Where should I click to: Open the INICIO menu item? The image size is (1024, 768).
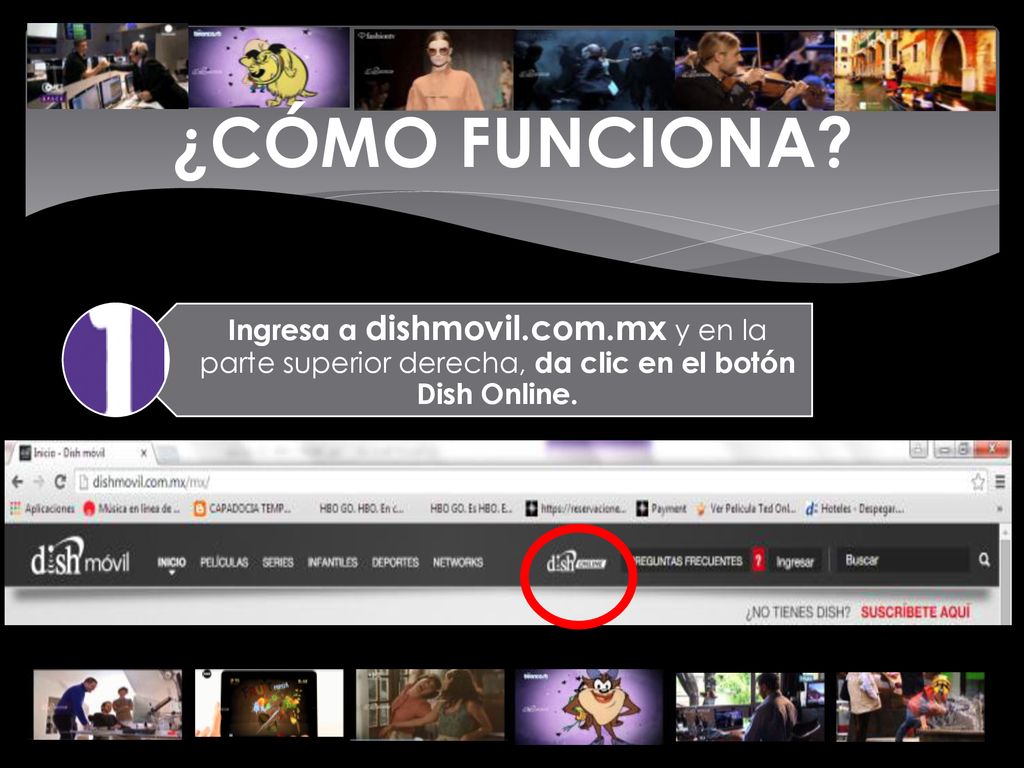172,562
